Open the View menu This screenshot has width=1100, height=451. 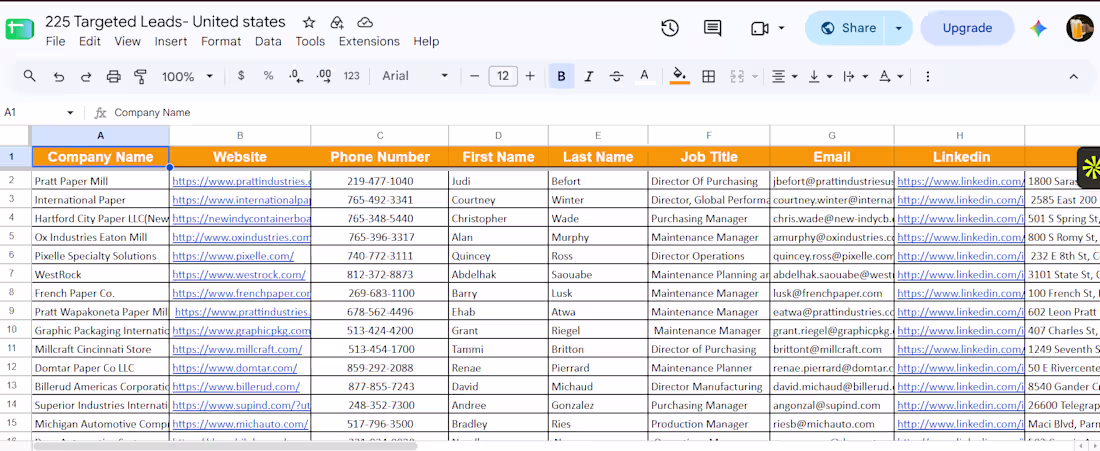128,41
